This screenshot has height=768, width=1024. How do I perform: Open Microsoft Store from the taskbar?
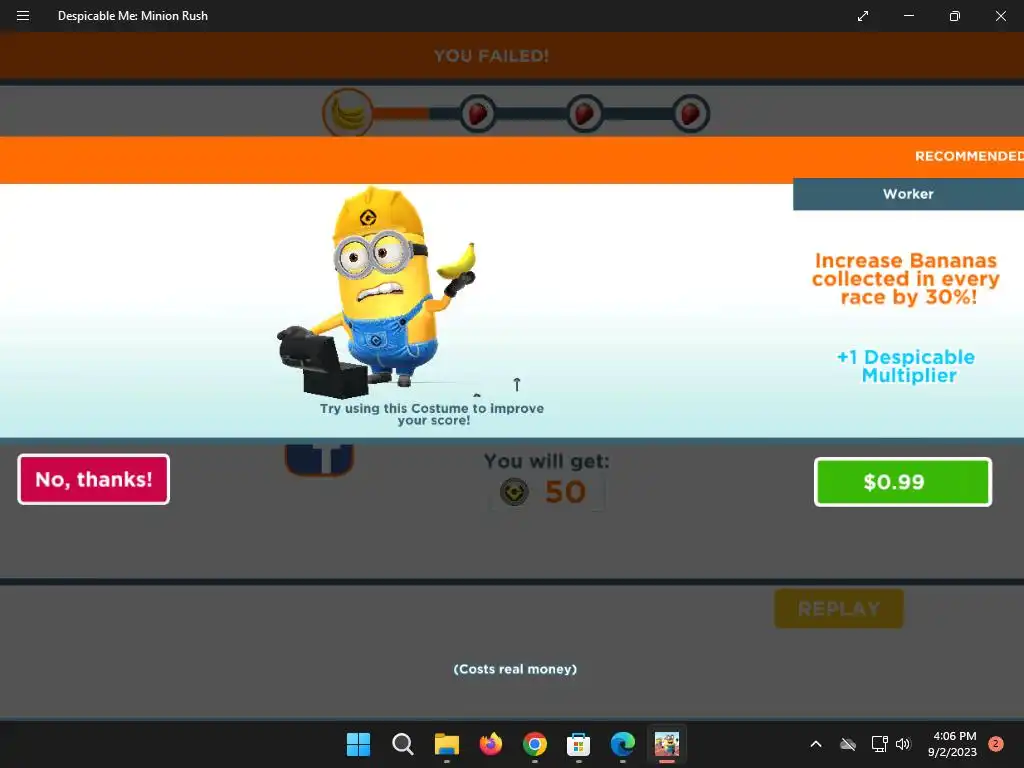pos(579,744)
